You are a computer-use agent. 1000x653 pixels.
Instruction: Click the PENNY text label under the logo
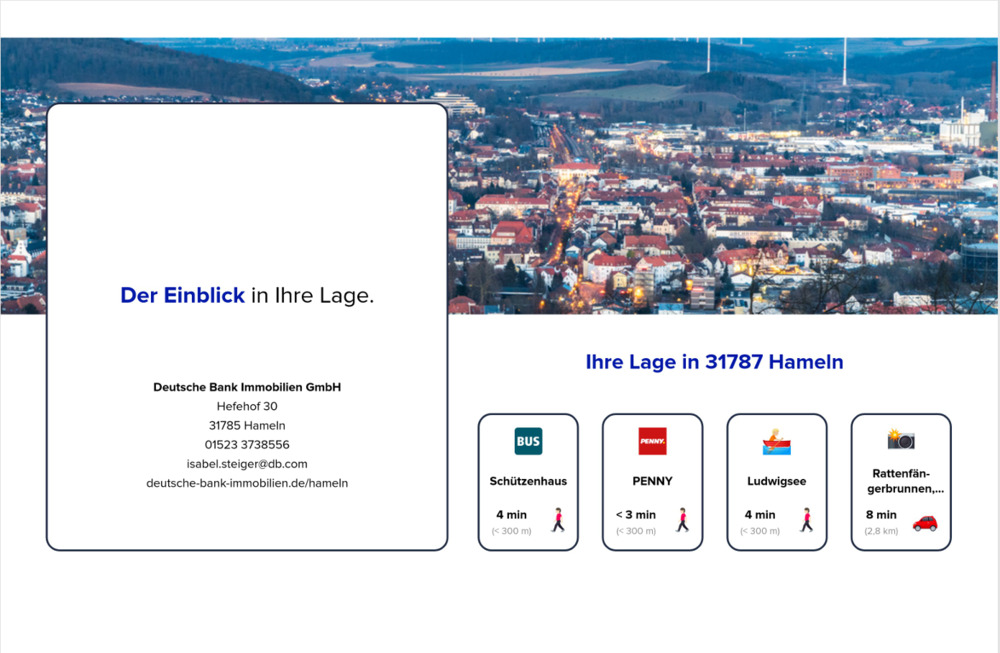click(x=652, y=481)
